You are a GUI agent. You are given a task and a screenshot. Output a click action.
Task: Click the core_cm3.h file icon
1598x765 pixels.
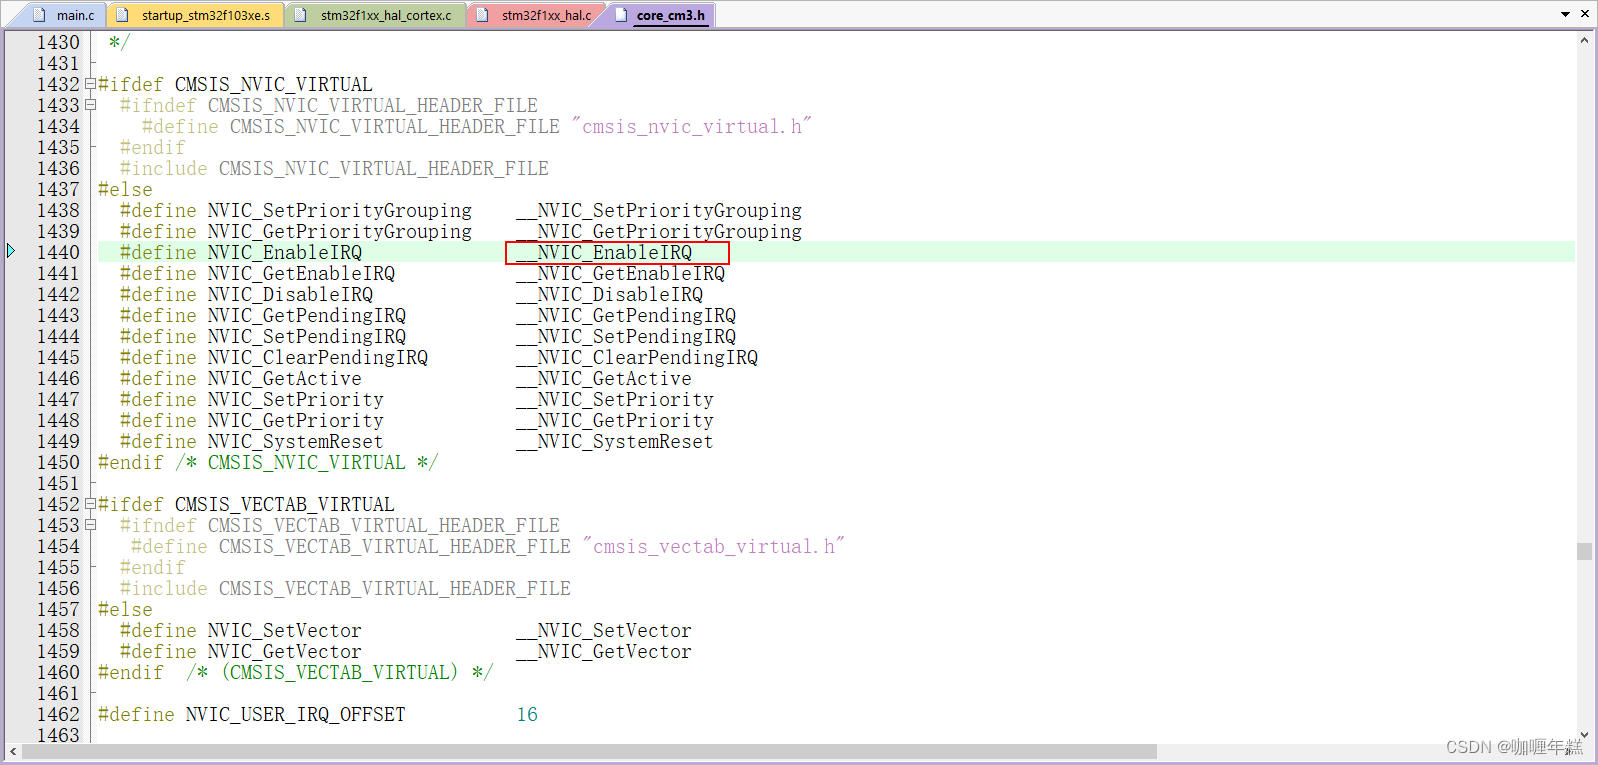620,15
